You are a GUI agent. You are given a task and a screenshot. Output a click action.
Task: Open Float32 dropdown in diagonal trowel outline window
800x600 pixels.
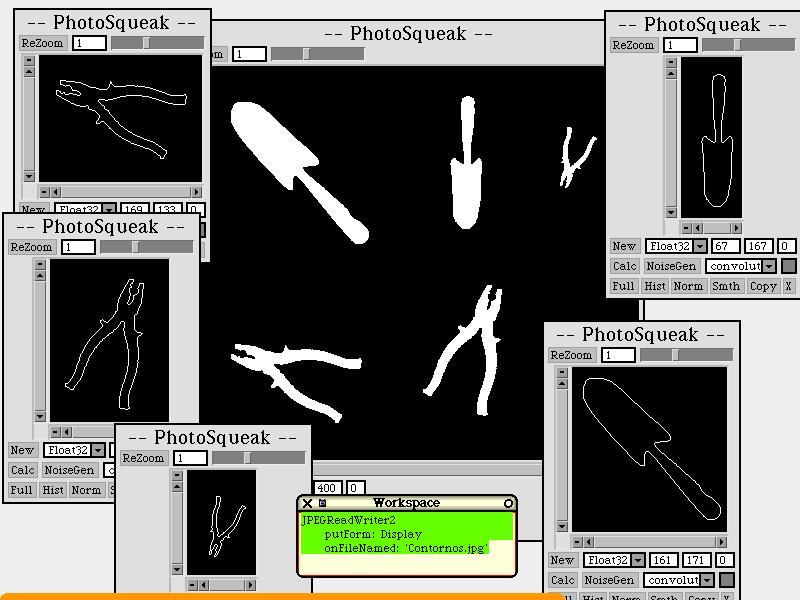coord(638,560)
